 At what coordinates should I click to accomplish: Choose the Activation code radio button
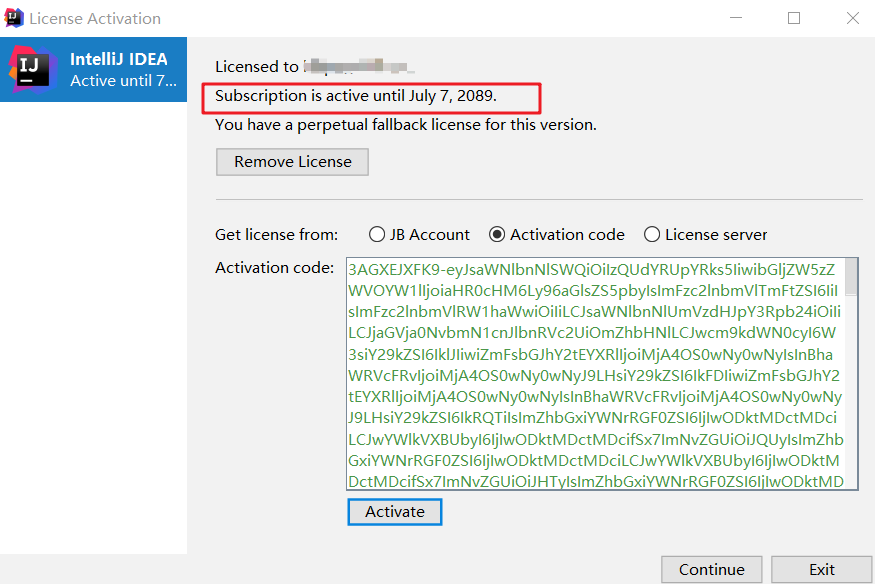click(x=497, y=235)
